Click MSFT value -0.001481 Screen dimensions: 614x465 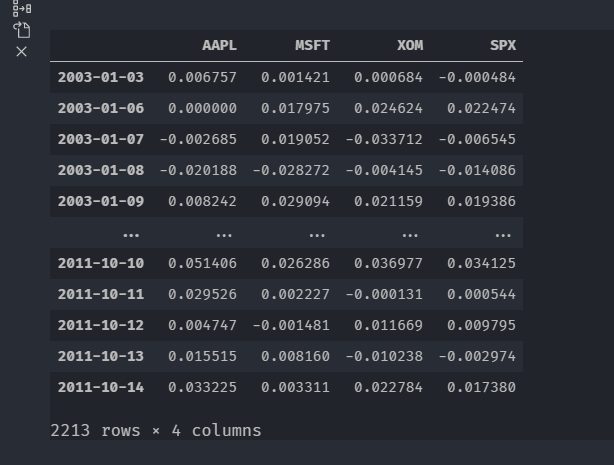(291, 325)
